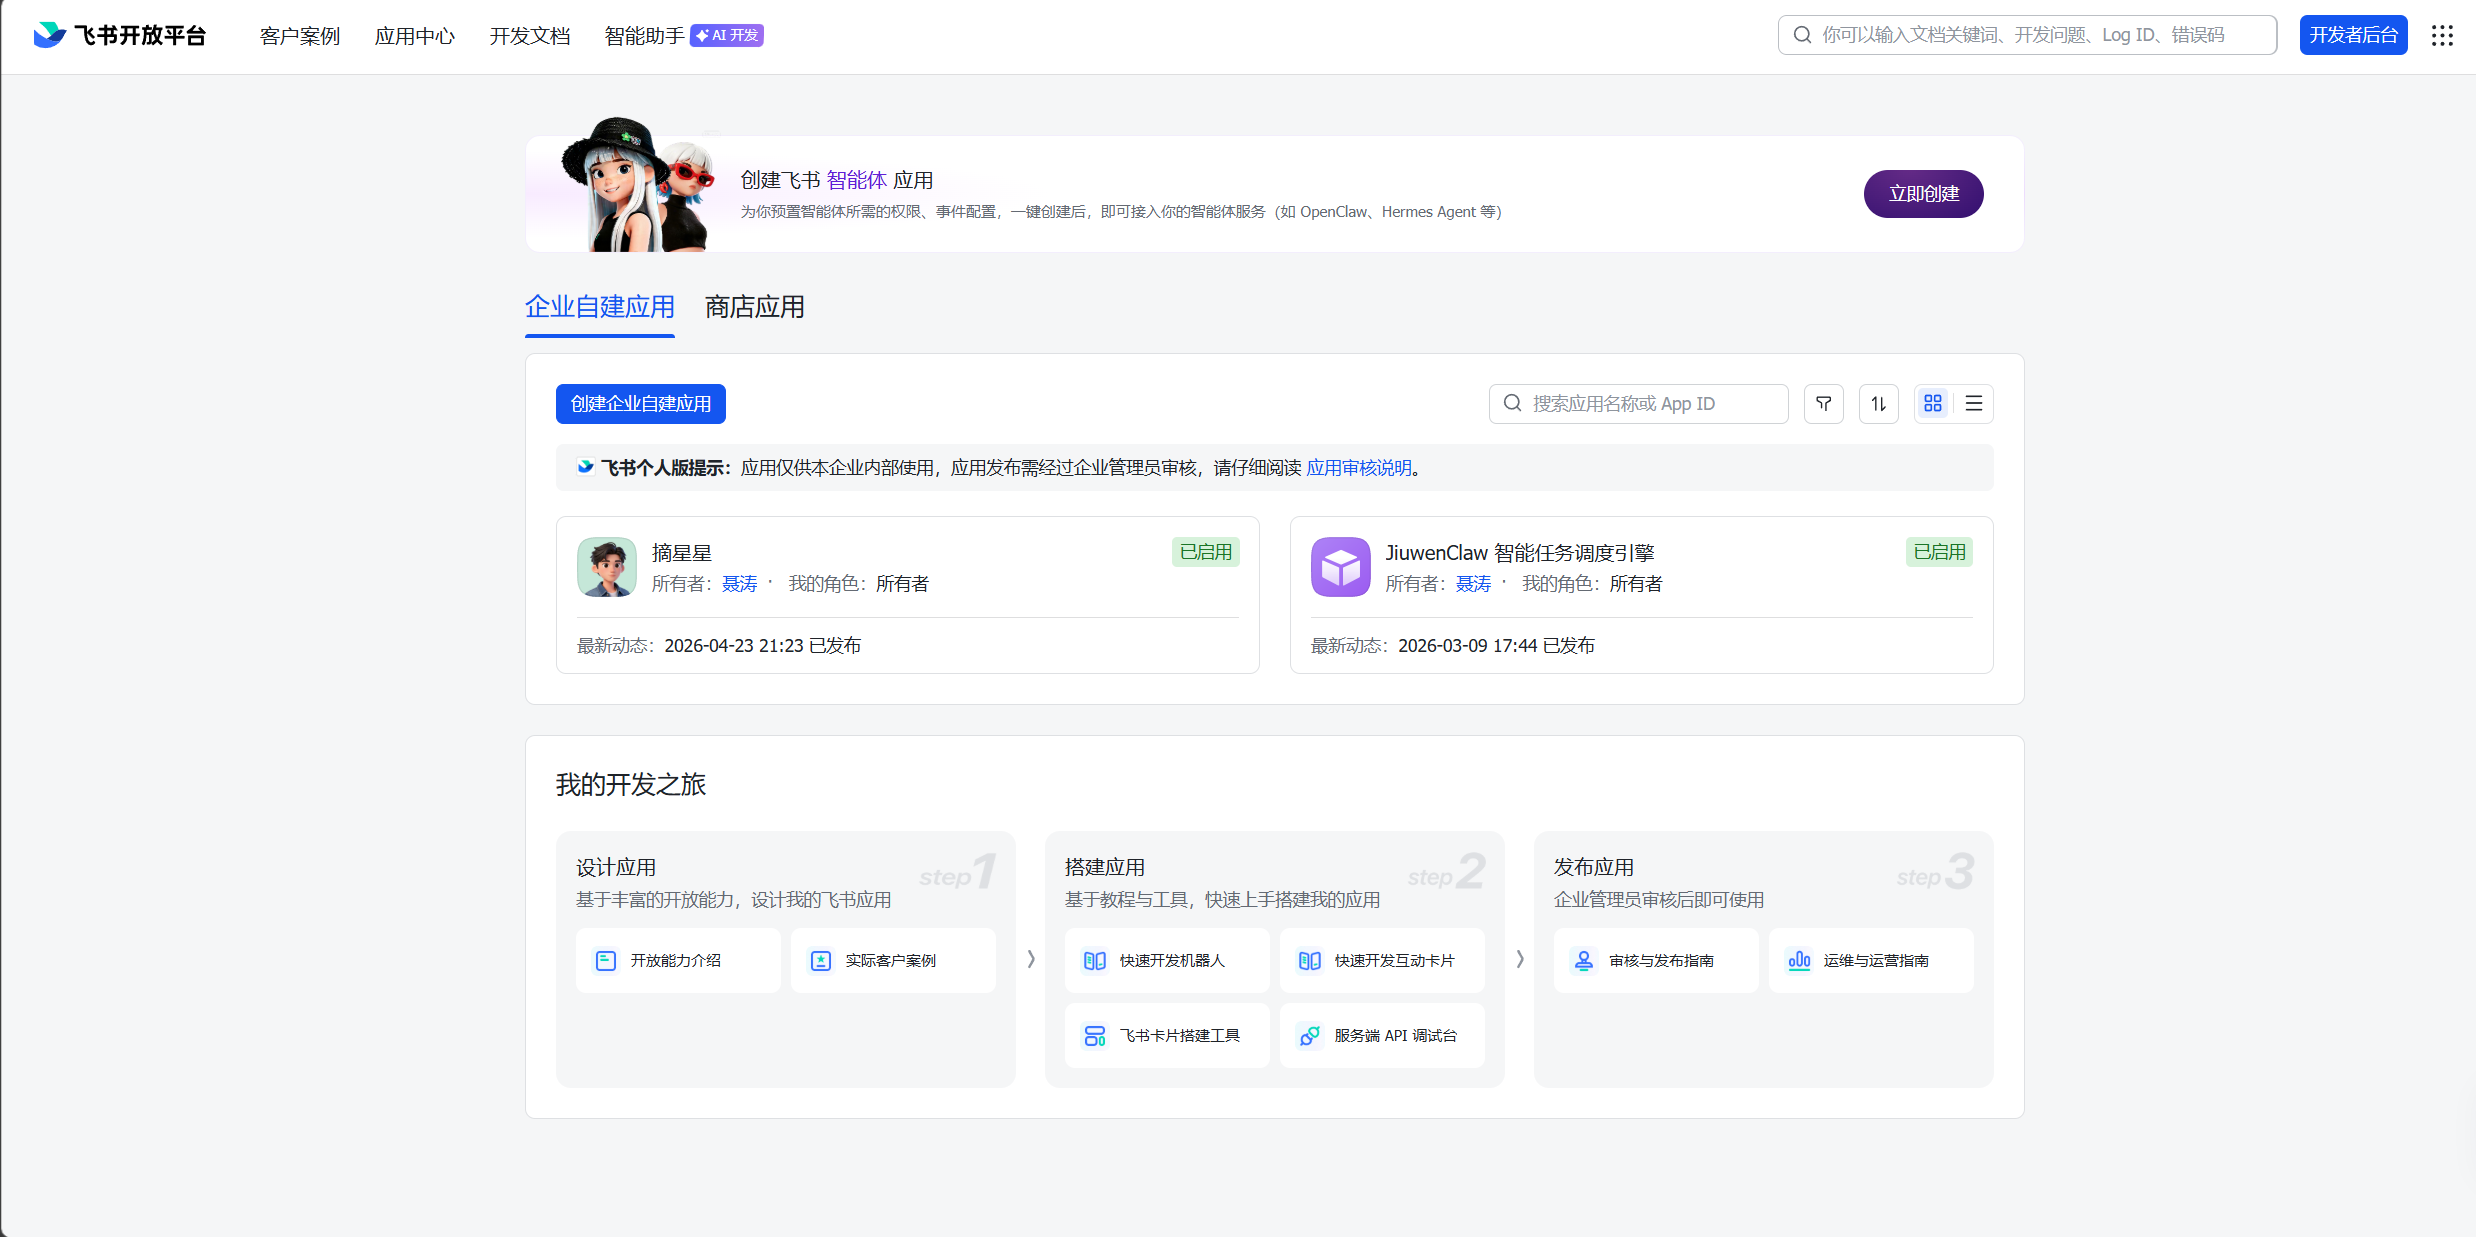Select the 商店应用 tab

pyautogui.click(x=754, y=307)
